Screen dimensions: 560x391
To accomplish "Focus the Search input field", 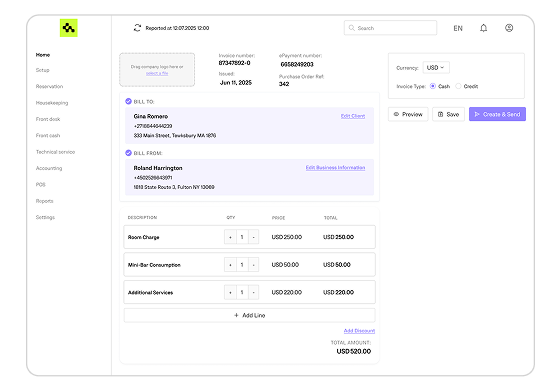I will pyautogui.click(x=390, y=28).
